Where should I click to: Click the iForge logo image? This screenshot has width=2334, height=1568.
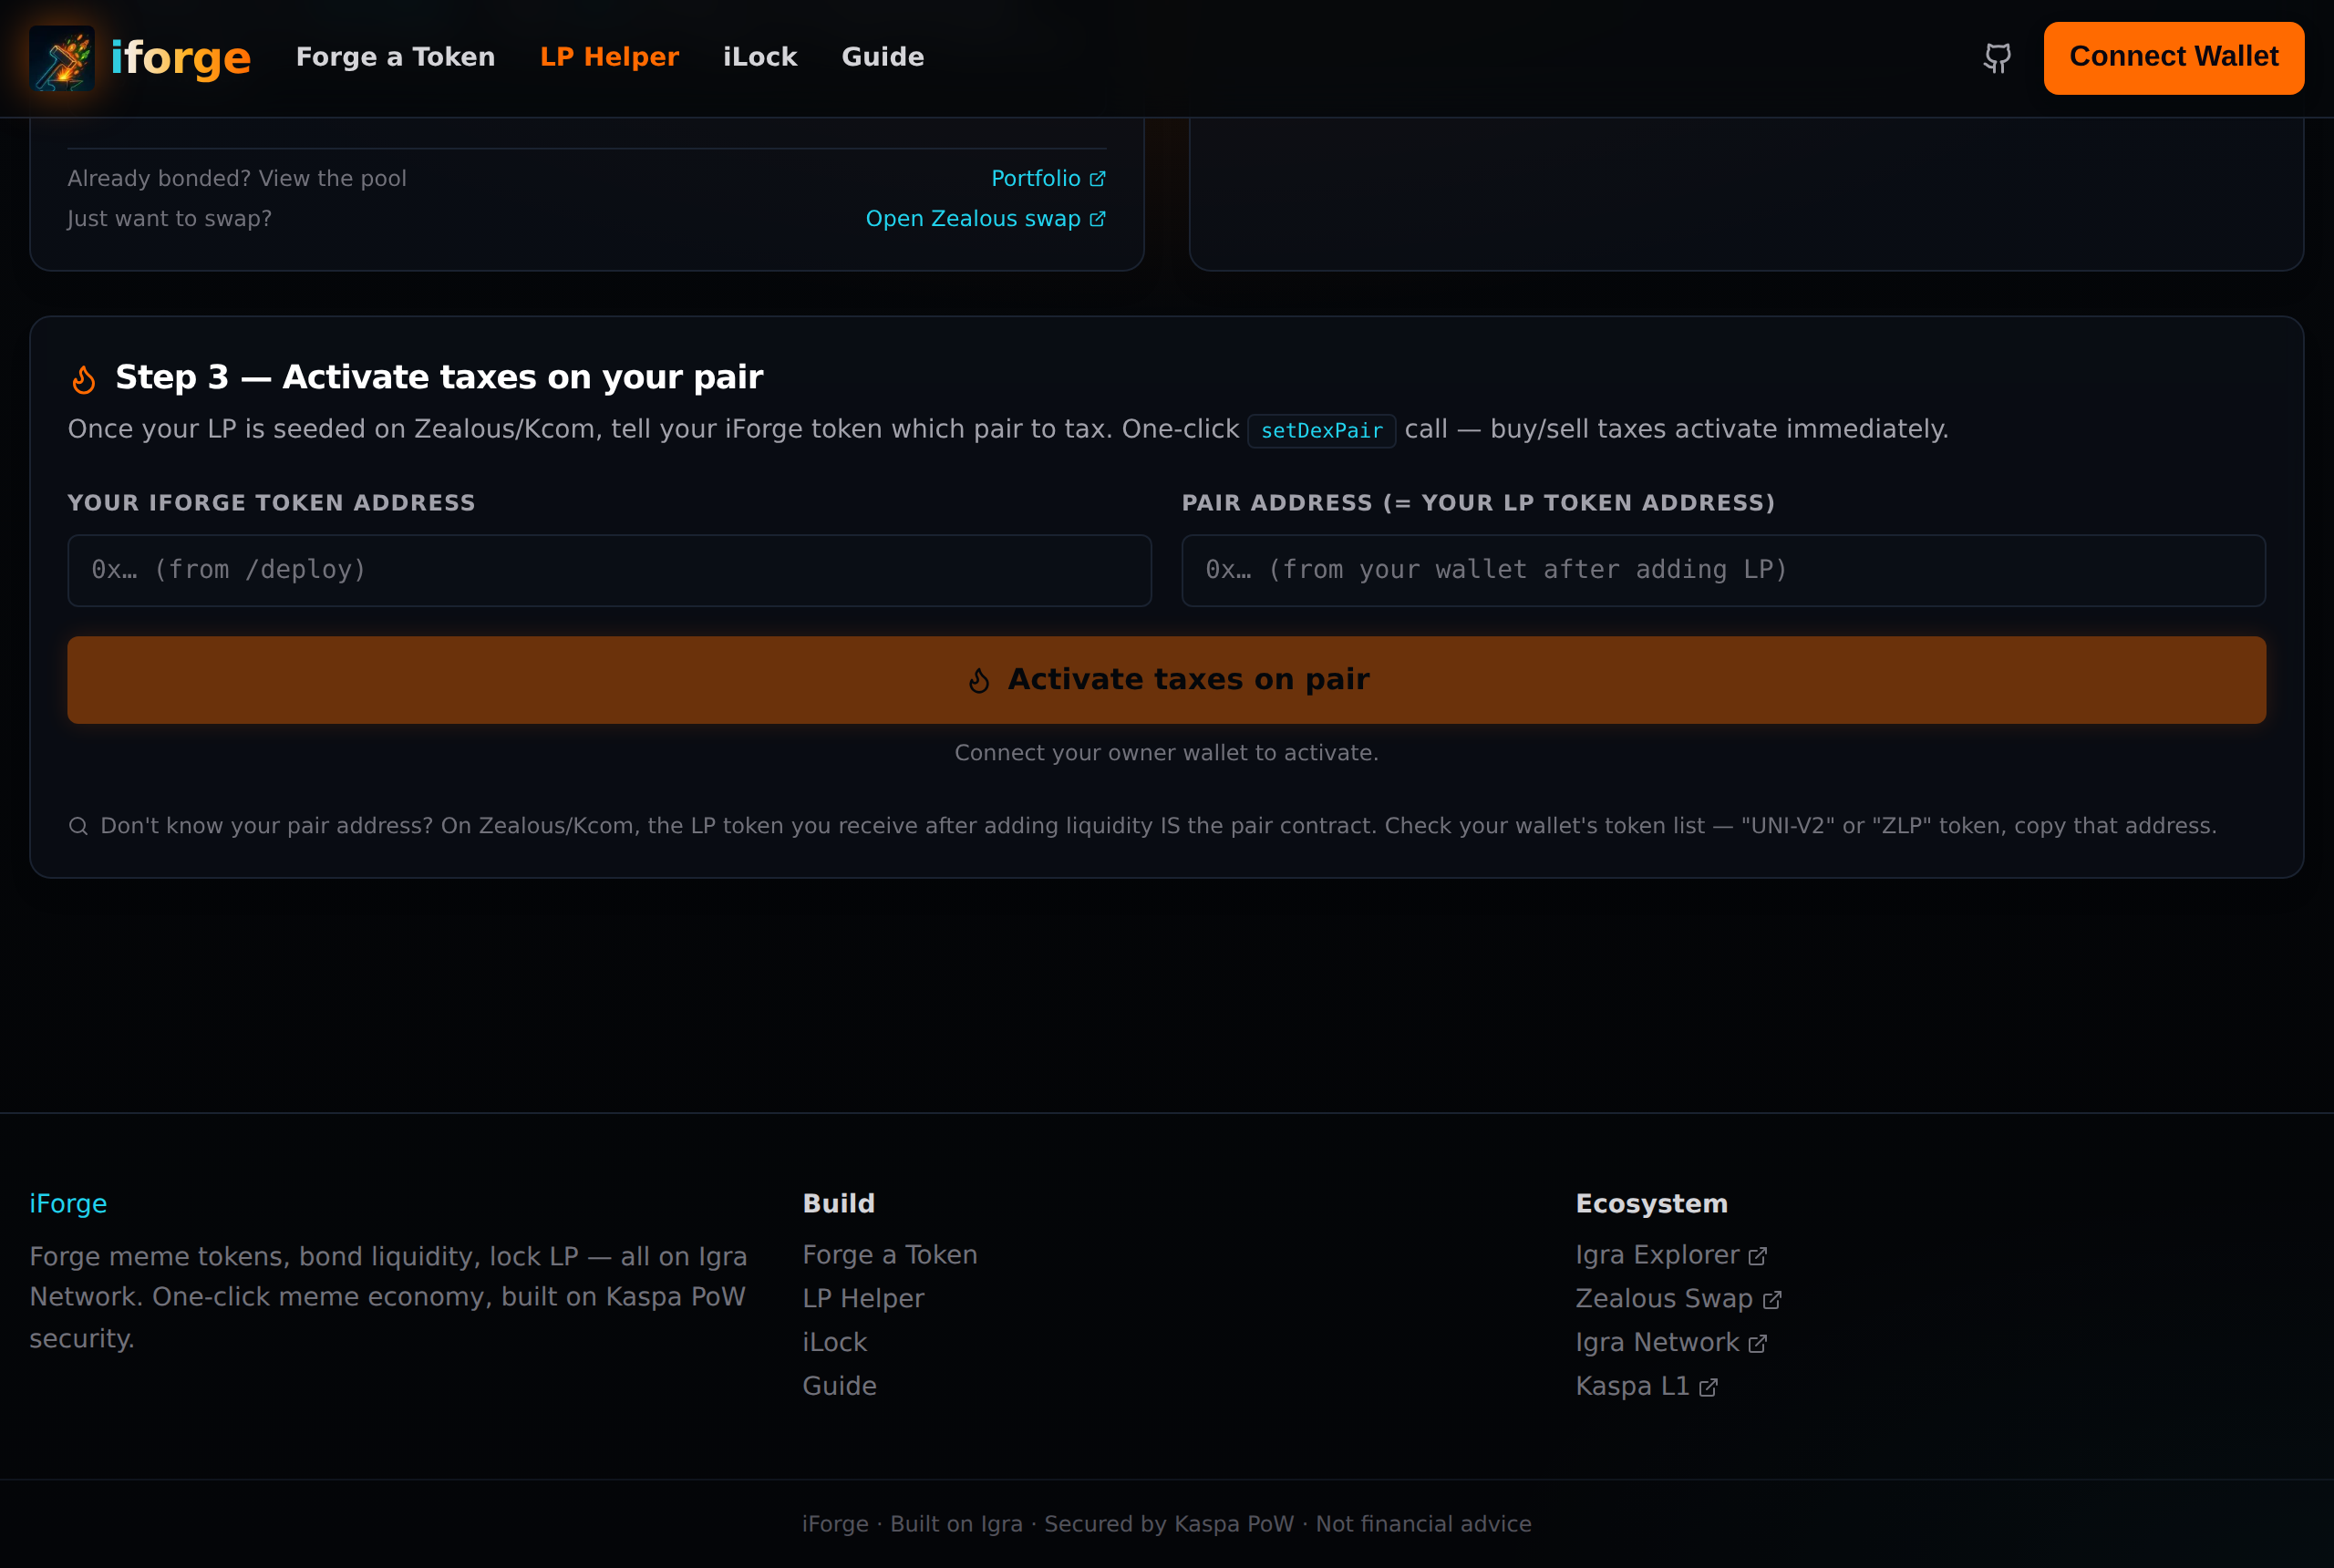click(x=62, y=57)
